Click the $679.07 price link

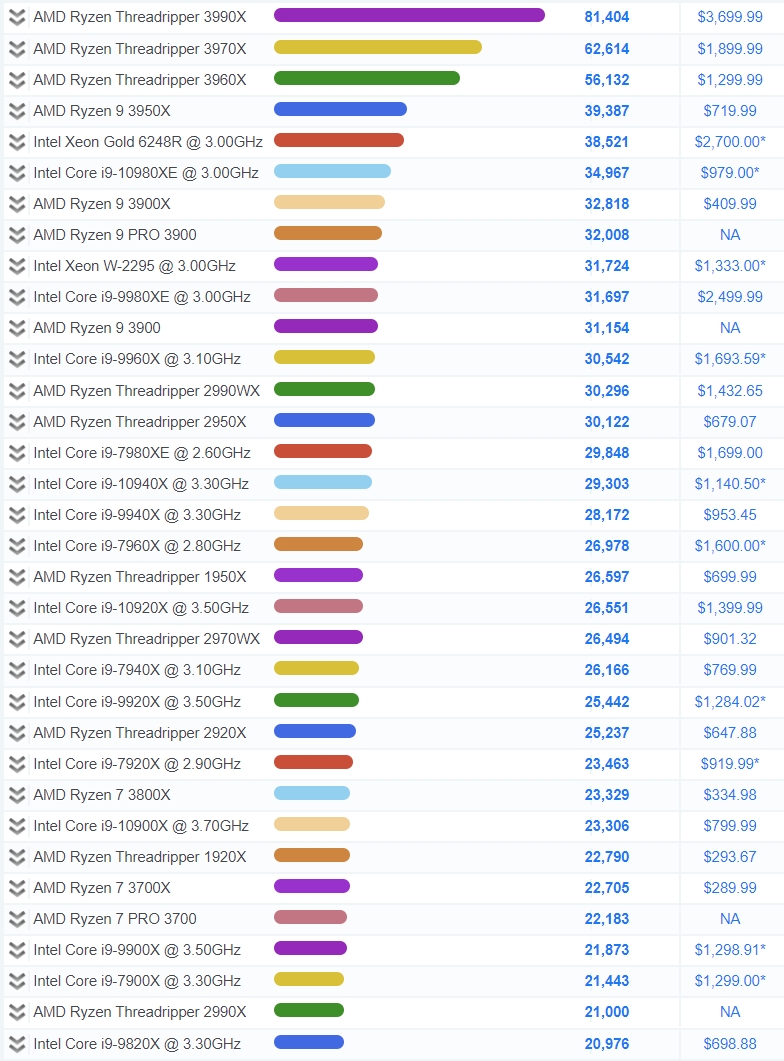[730, 422]
